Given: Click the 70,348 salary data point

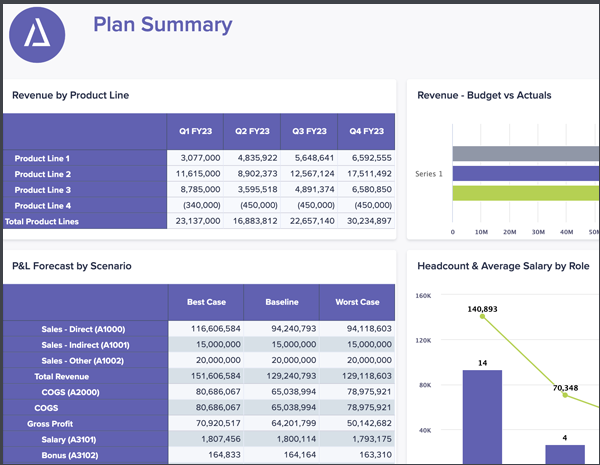Looking at the screenshot, I should (565, 395).
